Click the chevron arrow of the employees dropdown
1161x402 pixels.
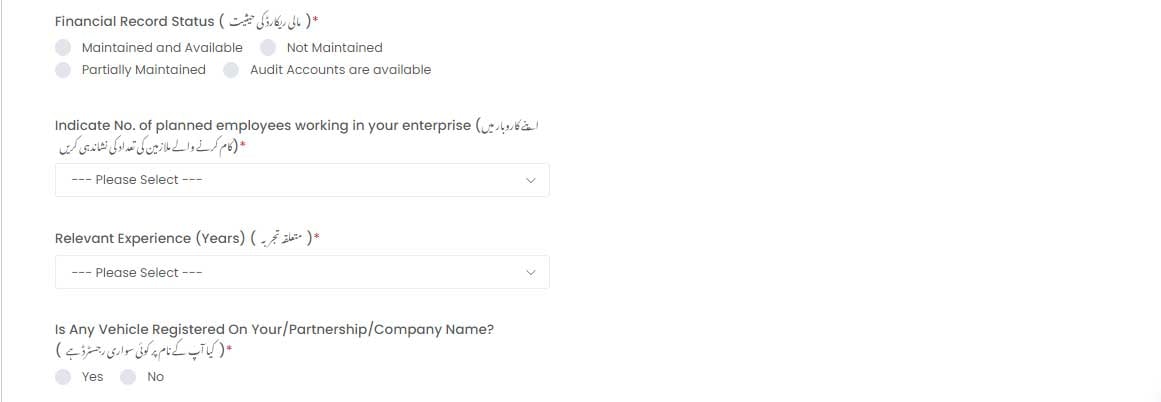(530, 180)
